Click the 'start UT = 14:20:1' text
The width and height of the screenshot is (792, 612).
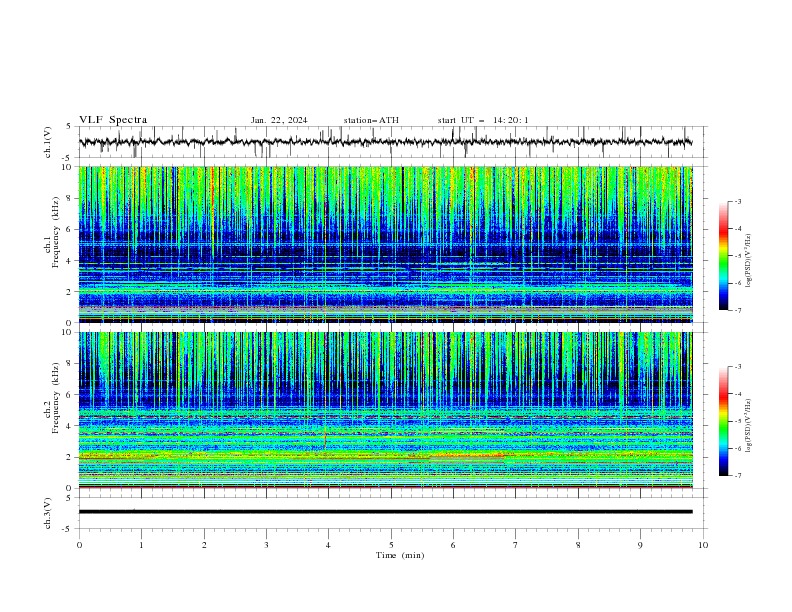tap(483, 120)
